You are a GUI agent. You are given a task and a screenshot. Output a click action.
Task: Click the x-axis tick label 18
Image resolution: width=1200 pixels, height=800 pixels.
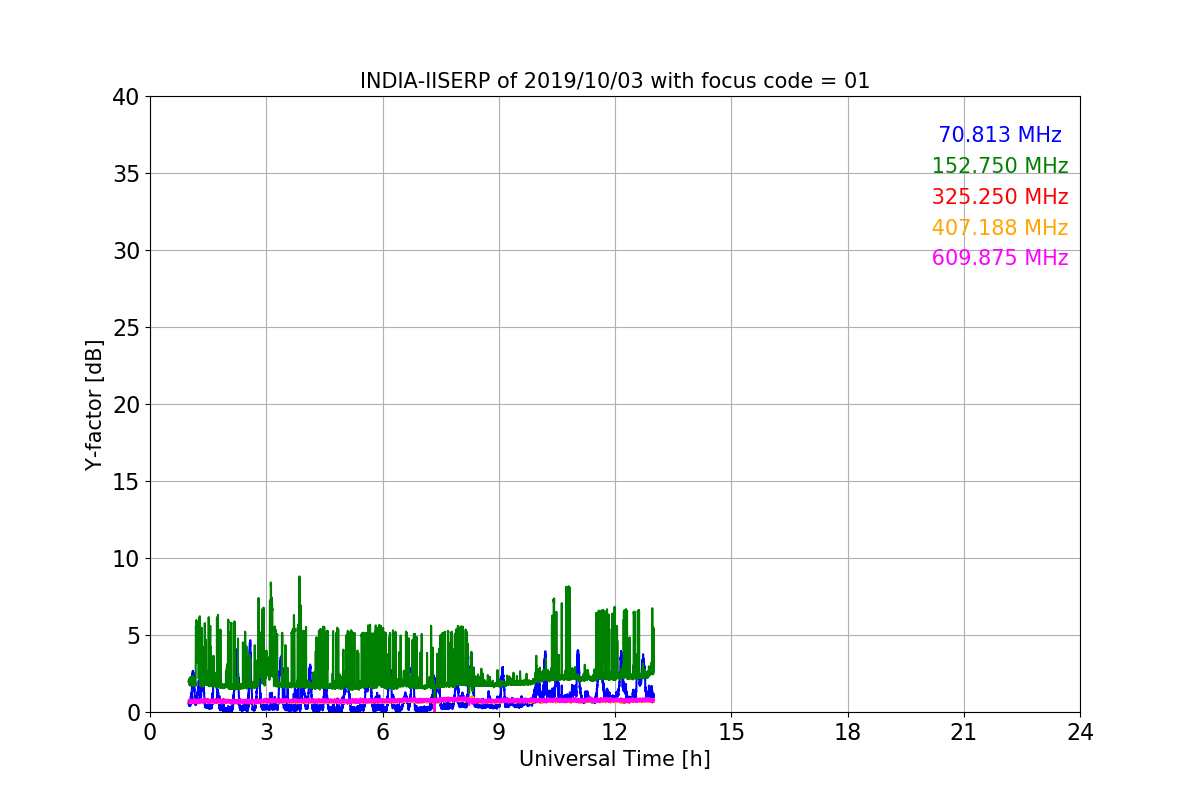(x=848, y=732)
